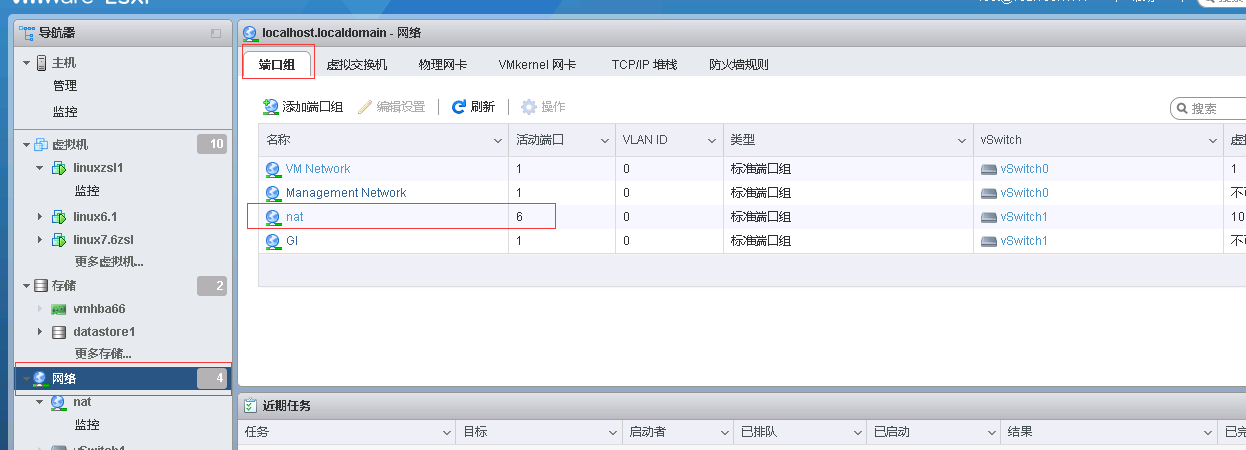The image size is (1246, 450).
Task: Click the 编辑设置 pencil icon
Action: (x=365, y=107)
